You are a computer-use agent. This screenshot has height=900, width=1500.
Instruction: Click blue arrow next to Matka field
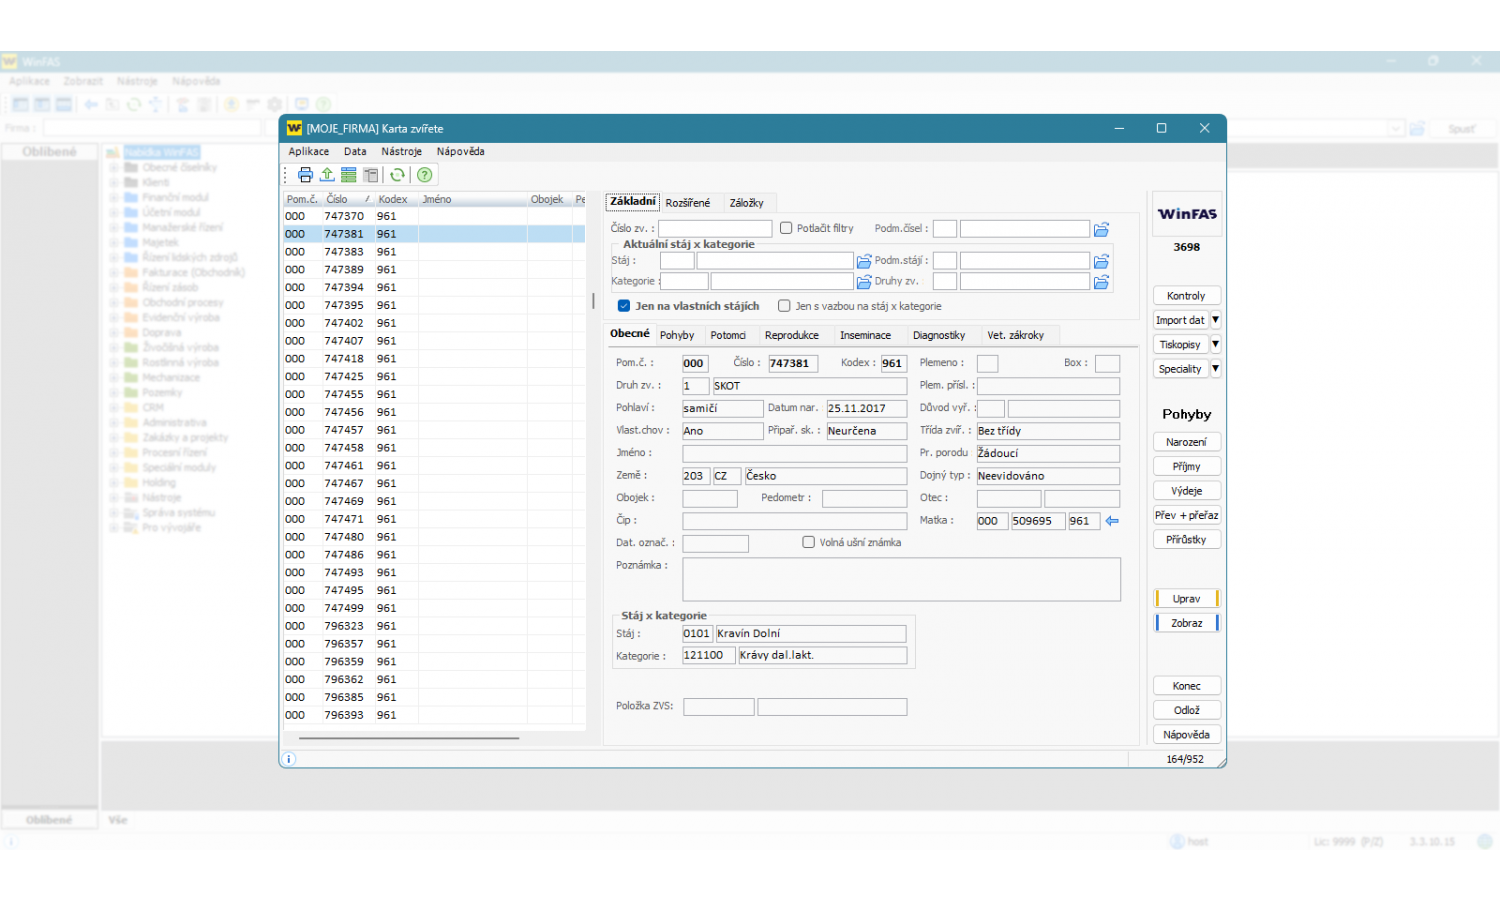point(1112,521)
